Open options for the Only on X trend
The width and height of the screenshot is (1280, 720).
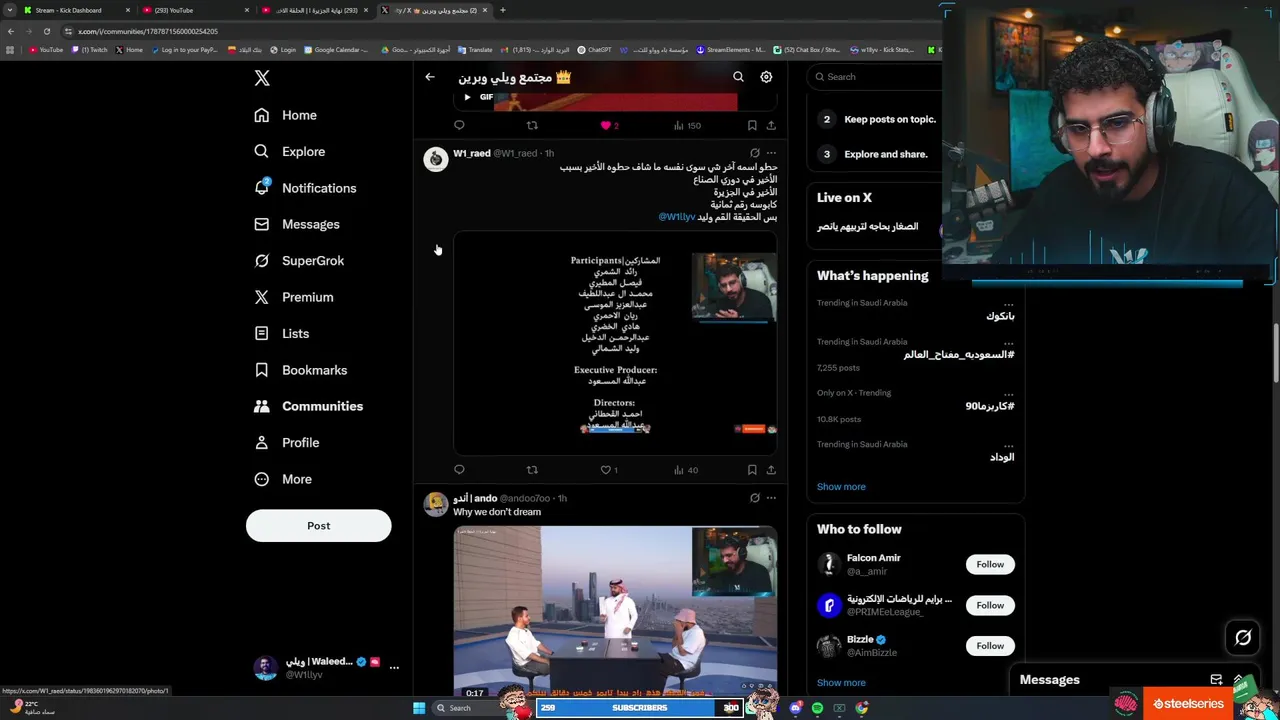point(1008,393)
